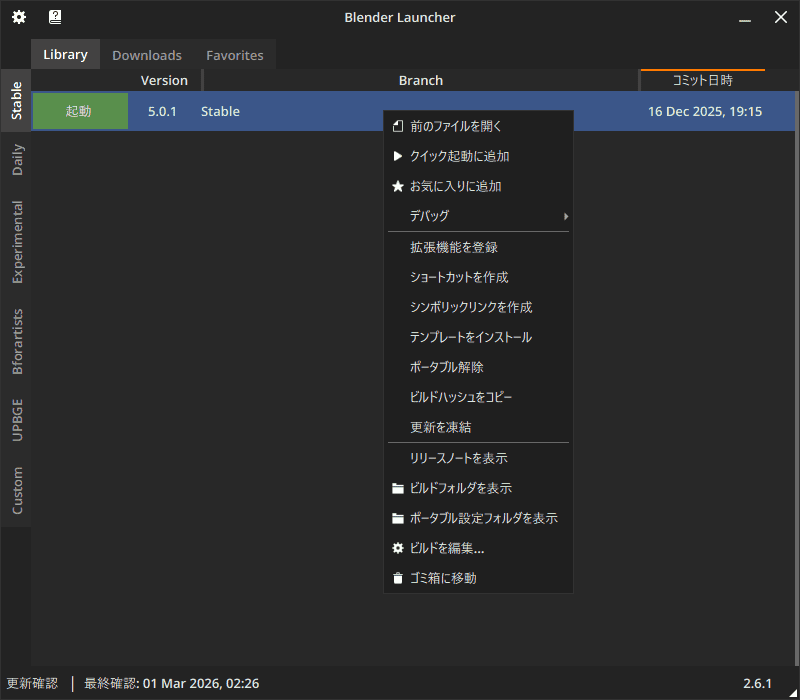
Task: Click the file icon beside 前のファイルを開く
Action: 397,126
